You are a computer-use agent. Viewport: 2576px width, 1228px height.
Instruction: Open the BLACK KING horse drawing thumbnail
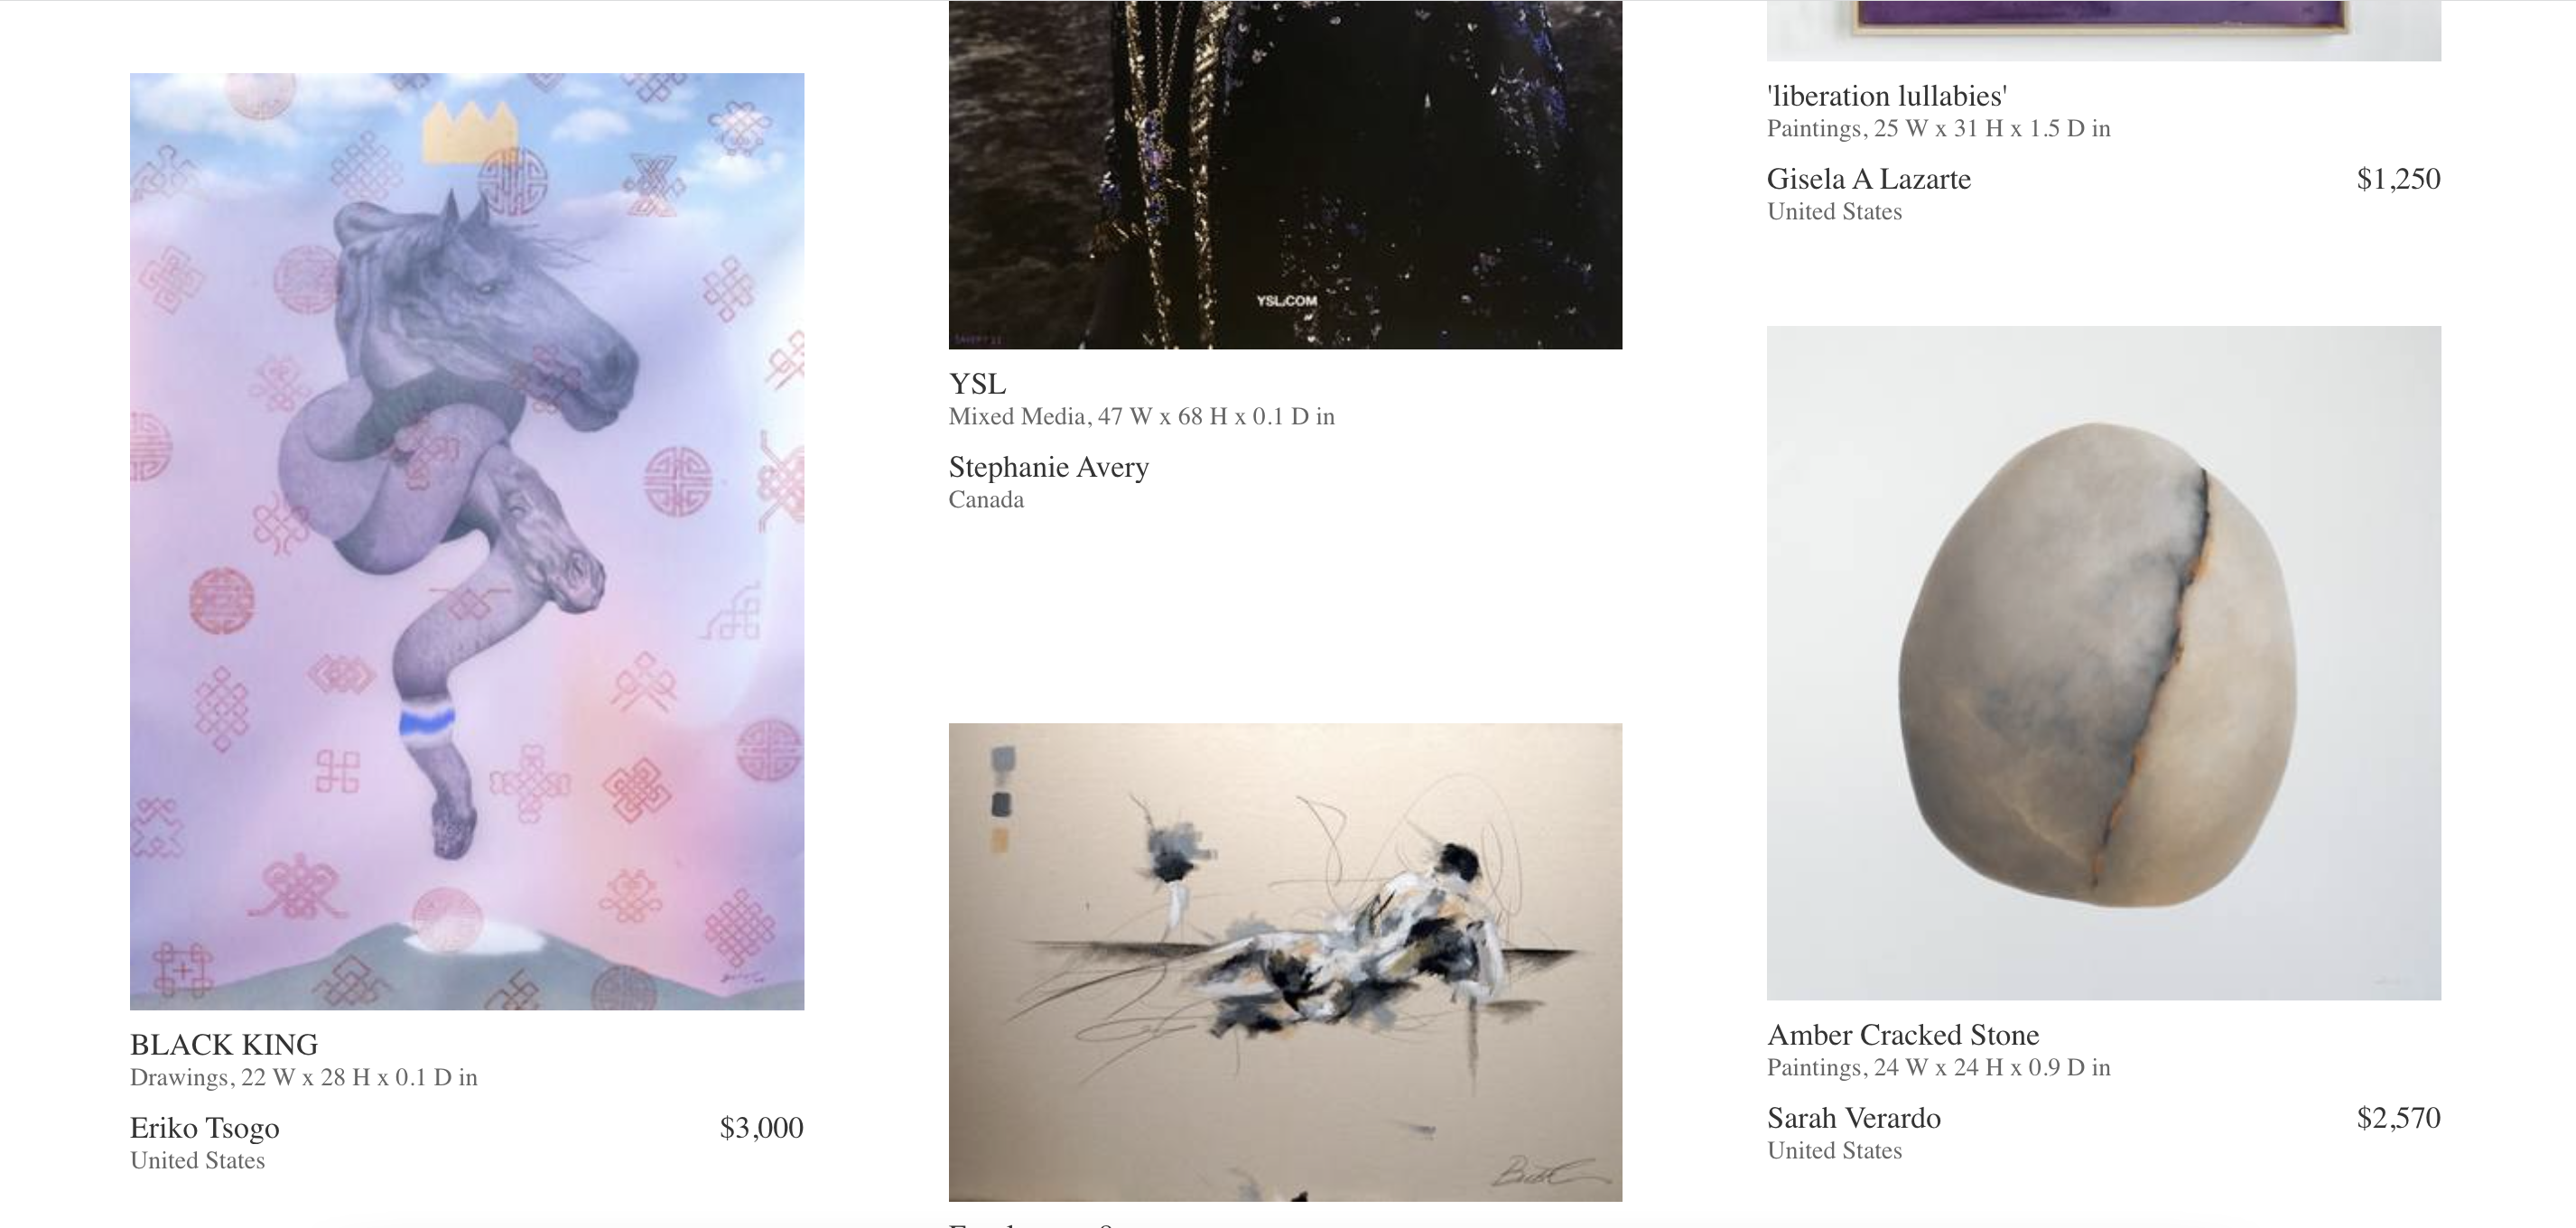click(467, 541)
